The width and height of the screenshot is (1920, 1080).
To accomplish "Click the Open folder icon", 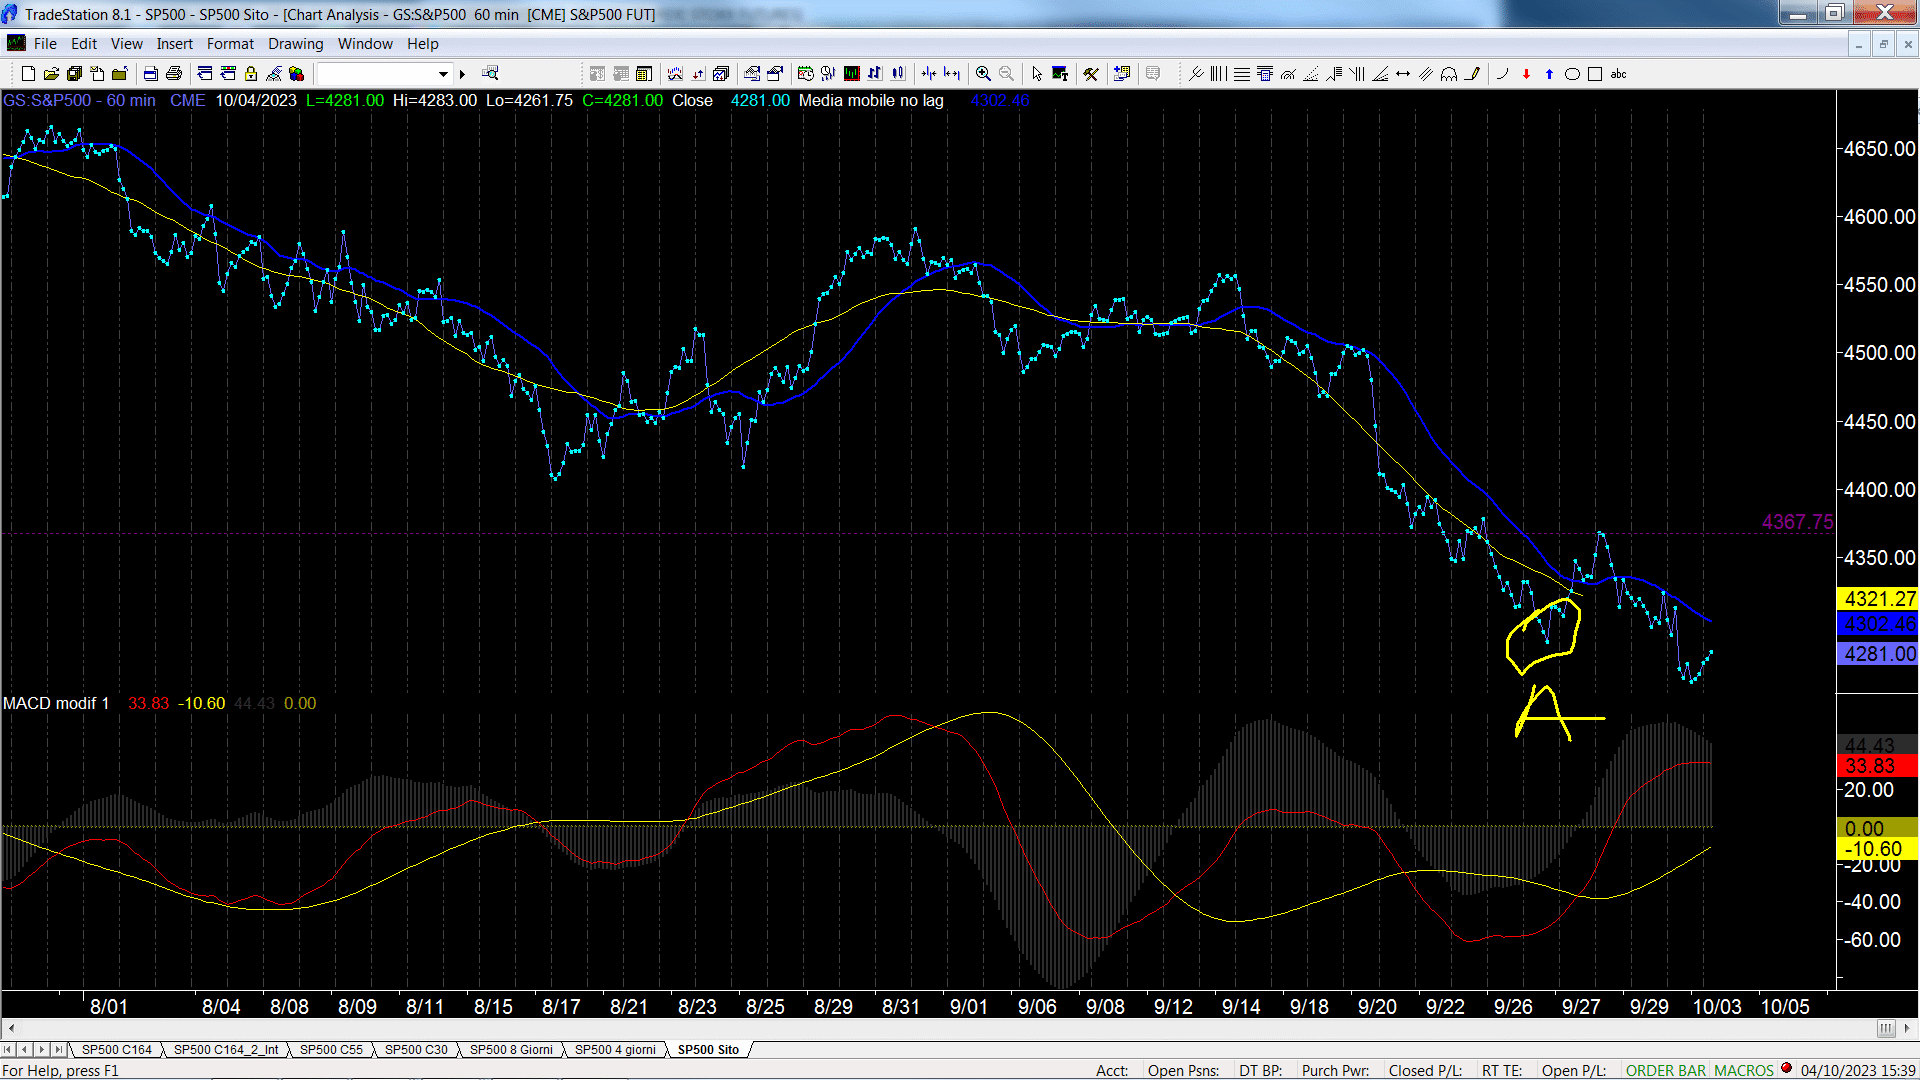I will click(x=51, y=74).
